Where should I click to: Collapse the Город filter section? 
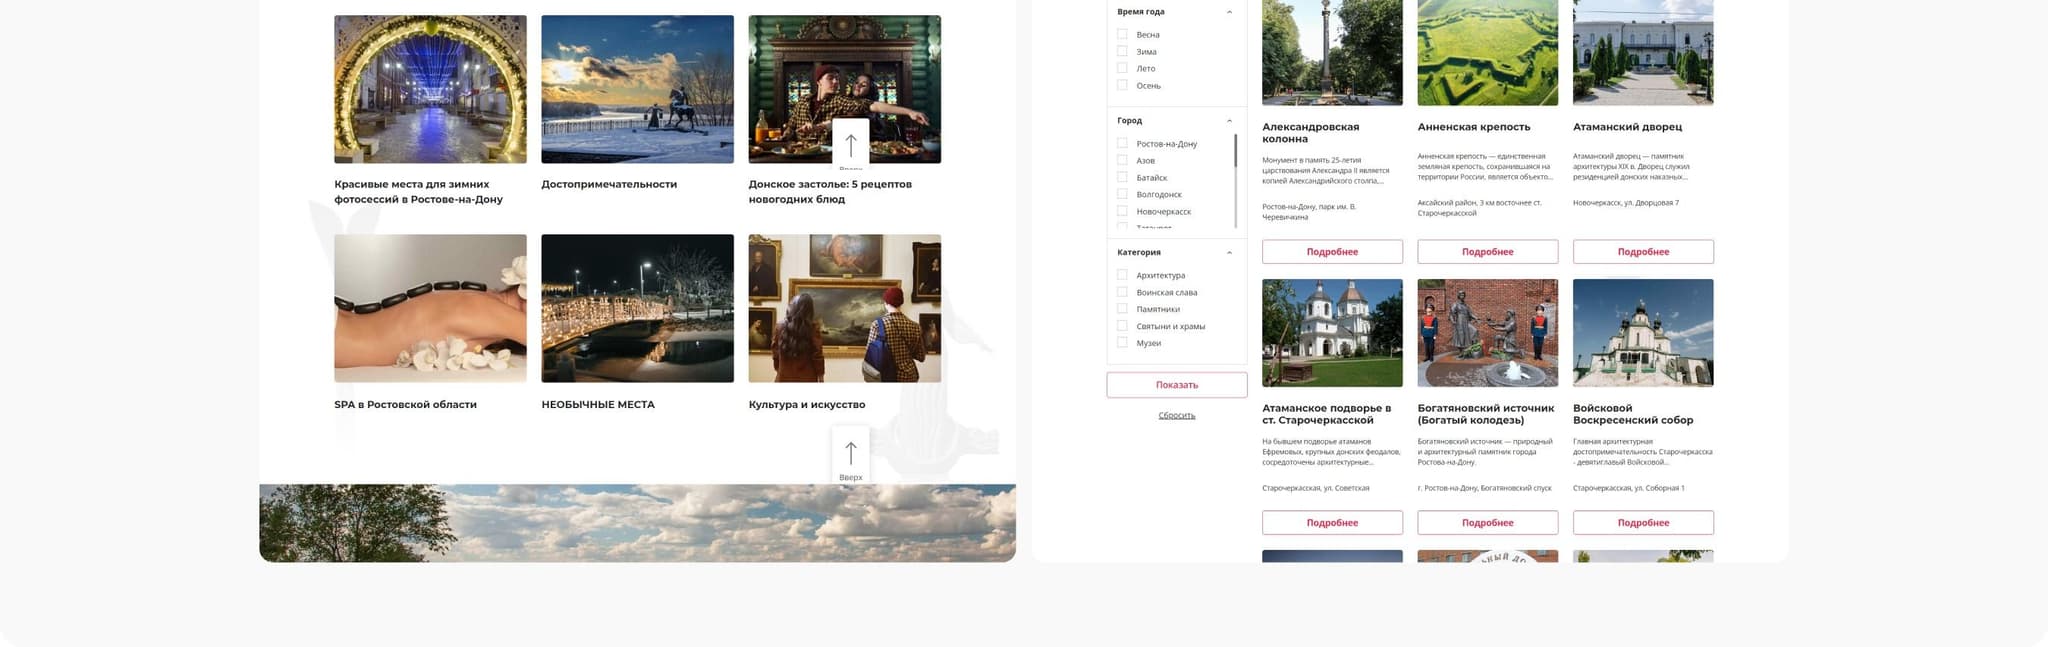(1229, 121)
